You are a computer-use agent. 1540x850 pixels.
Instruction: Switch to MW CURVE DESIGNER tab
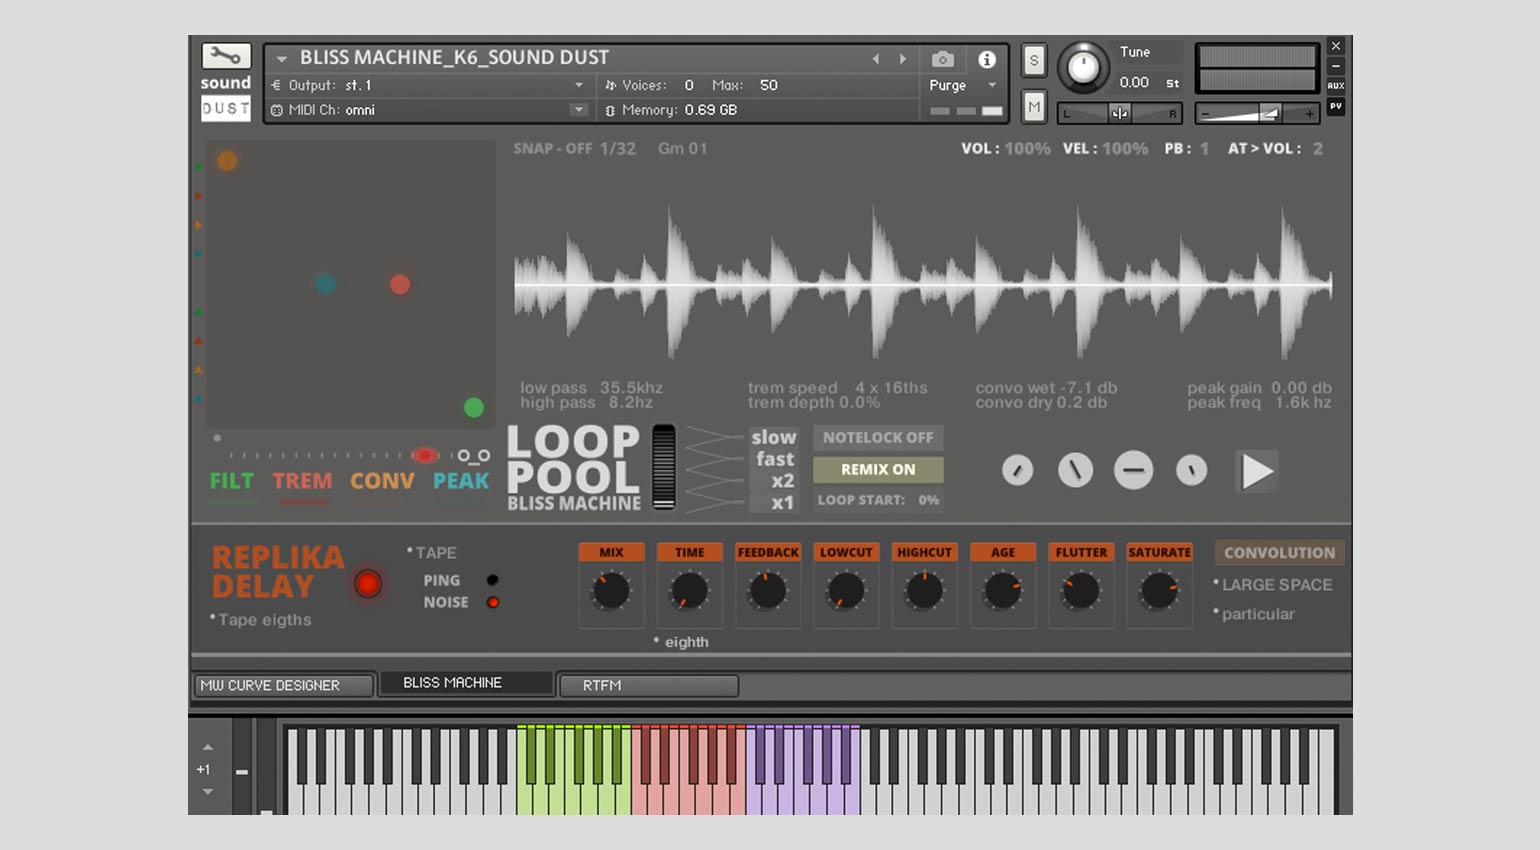[x=283, y=685]
